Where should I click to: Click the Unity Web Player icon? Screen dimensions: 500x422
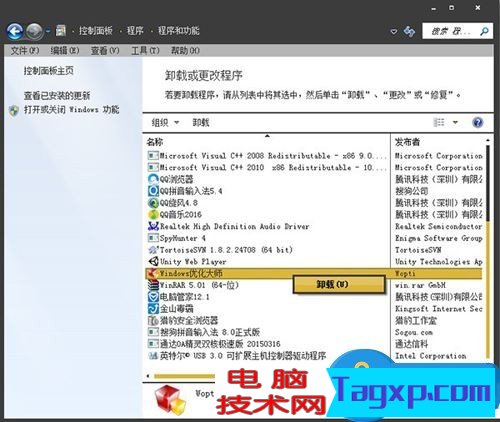coord(153,261)
